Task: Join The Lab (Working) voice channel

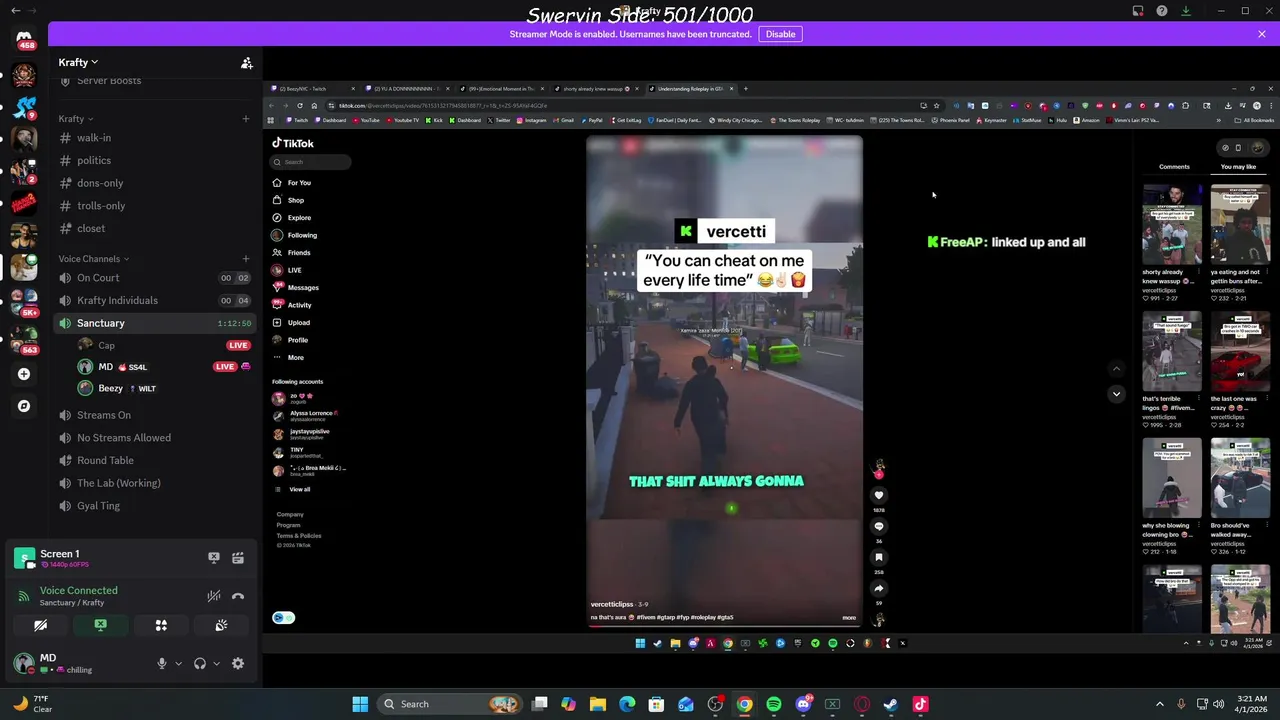Action: (155, 483)
